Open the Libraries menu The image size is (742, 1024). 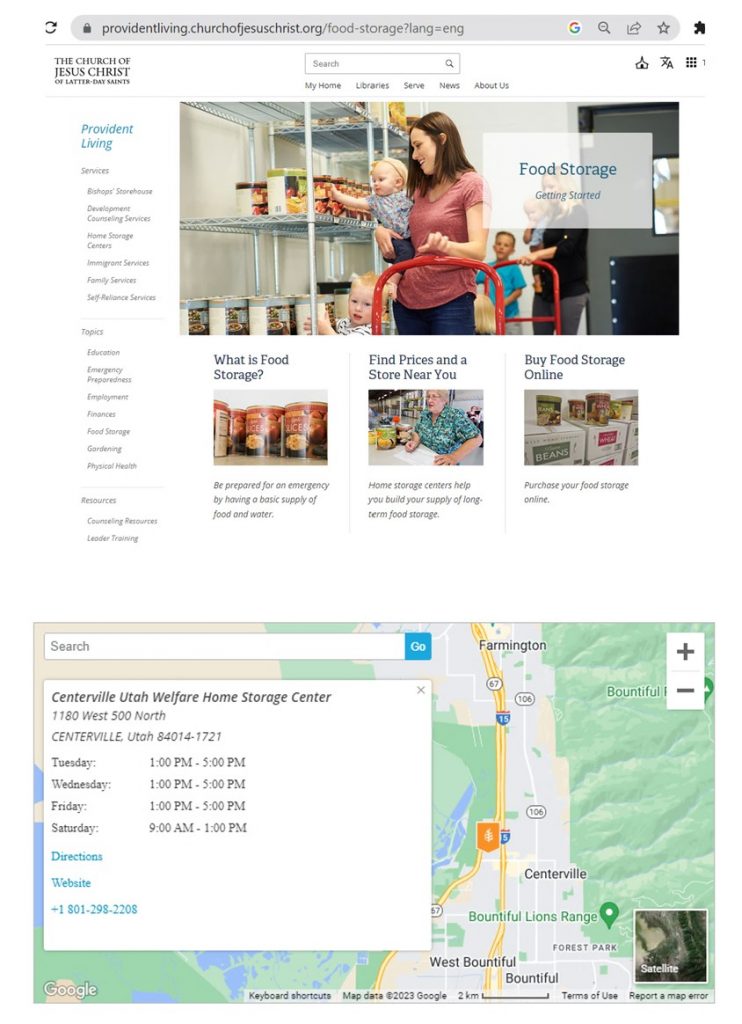(372, 86)
